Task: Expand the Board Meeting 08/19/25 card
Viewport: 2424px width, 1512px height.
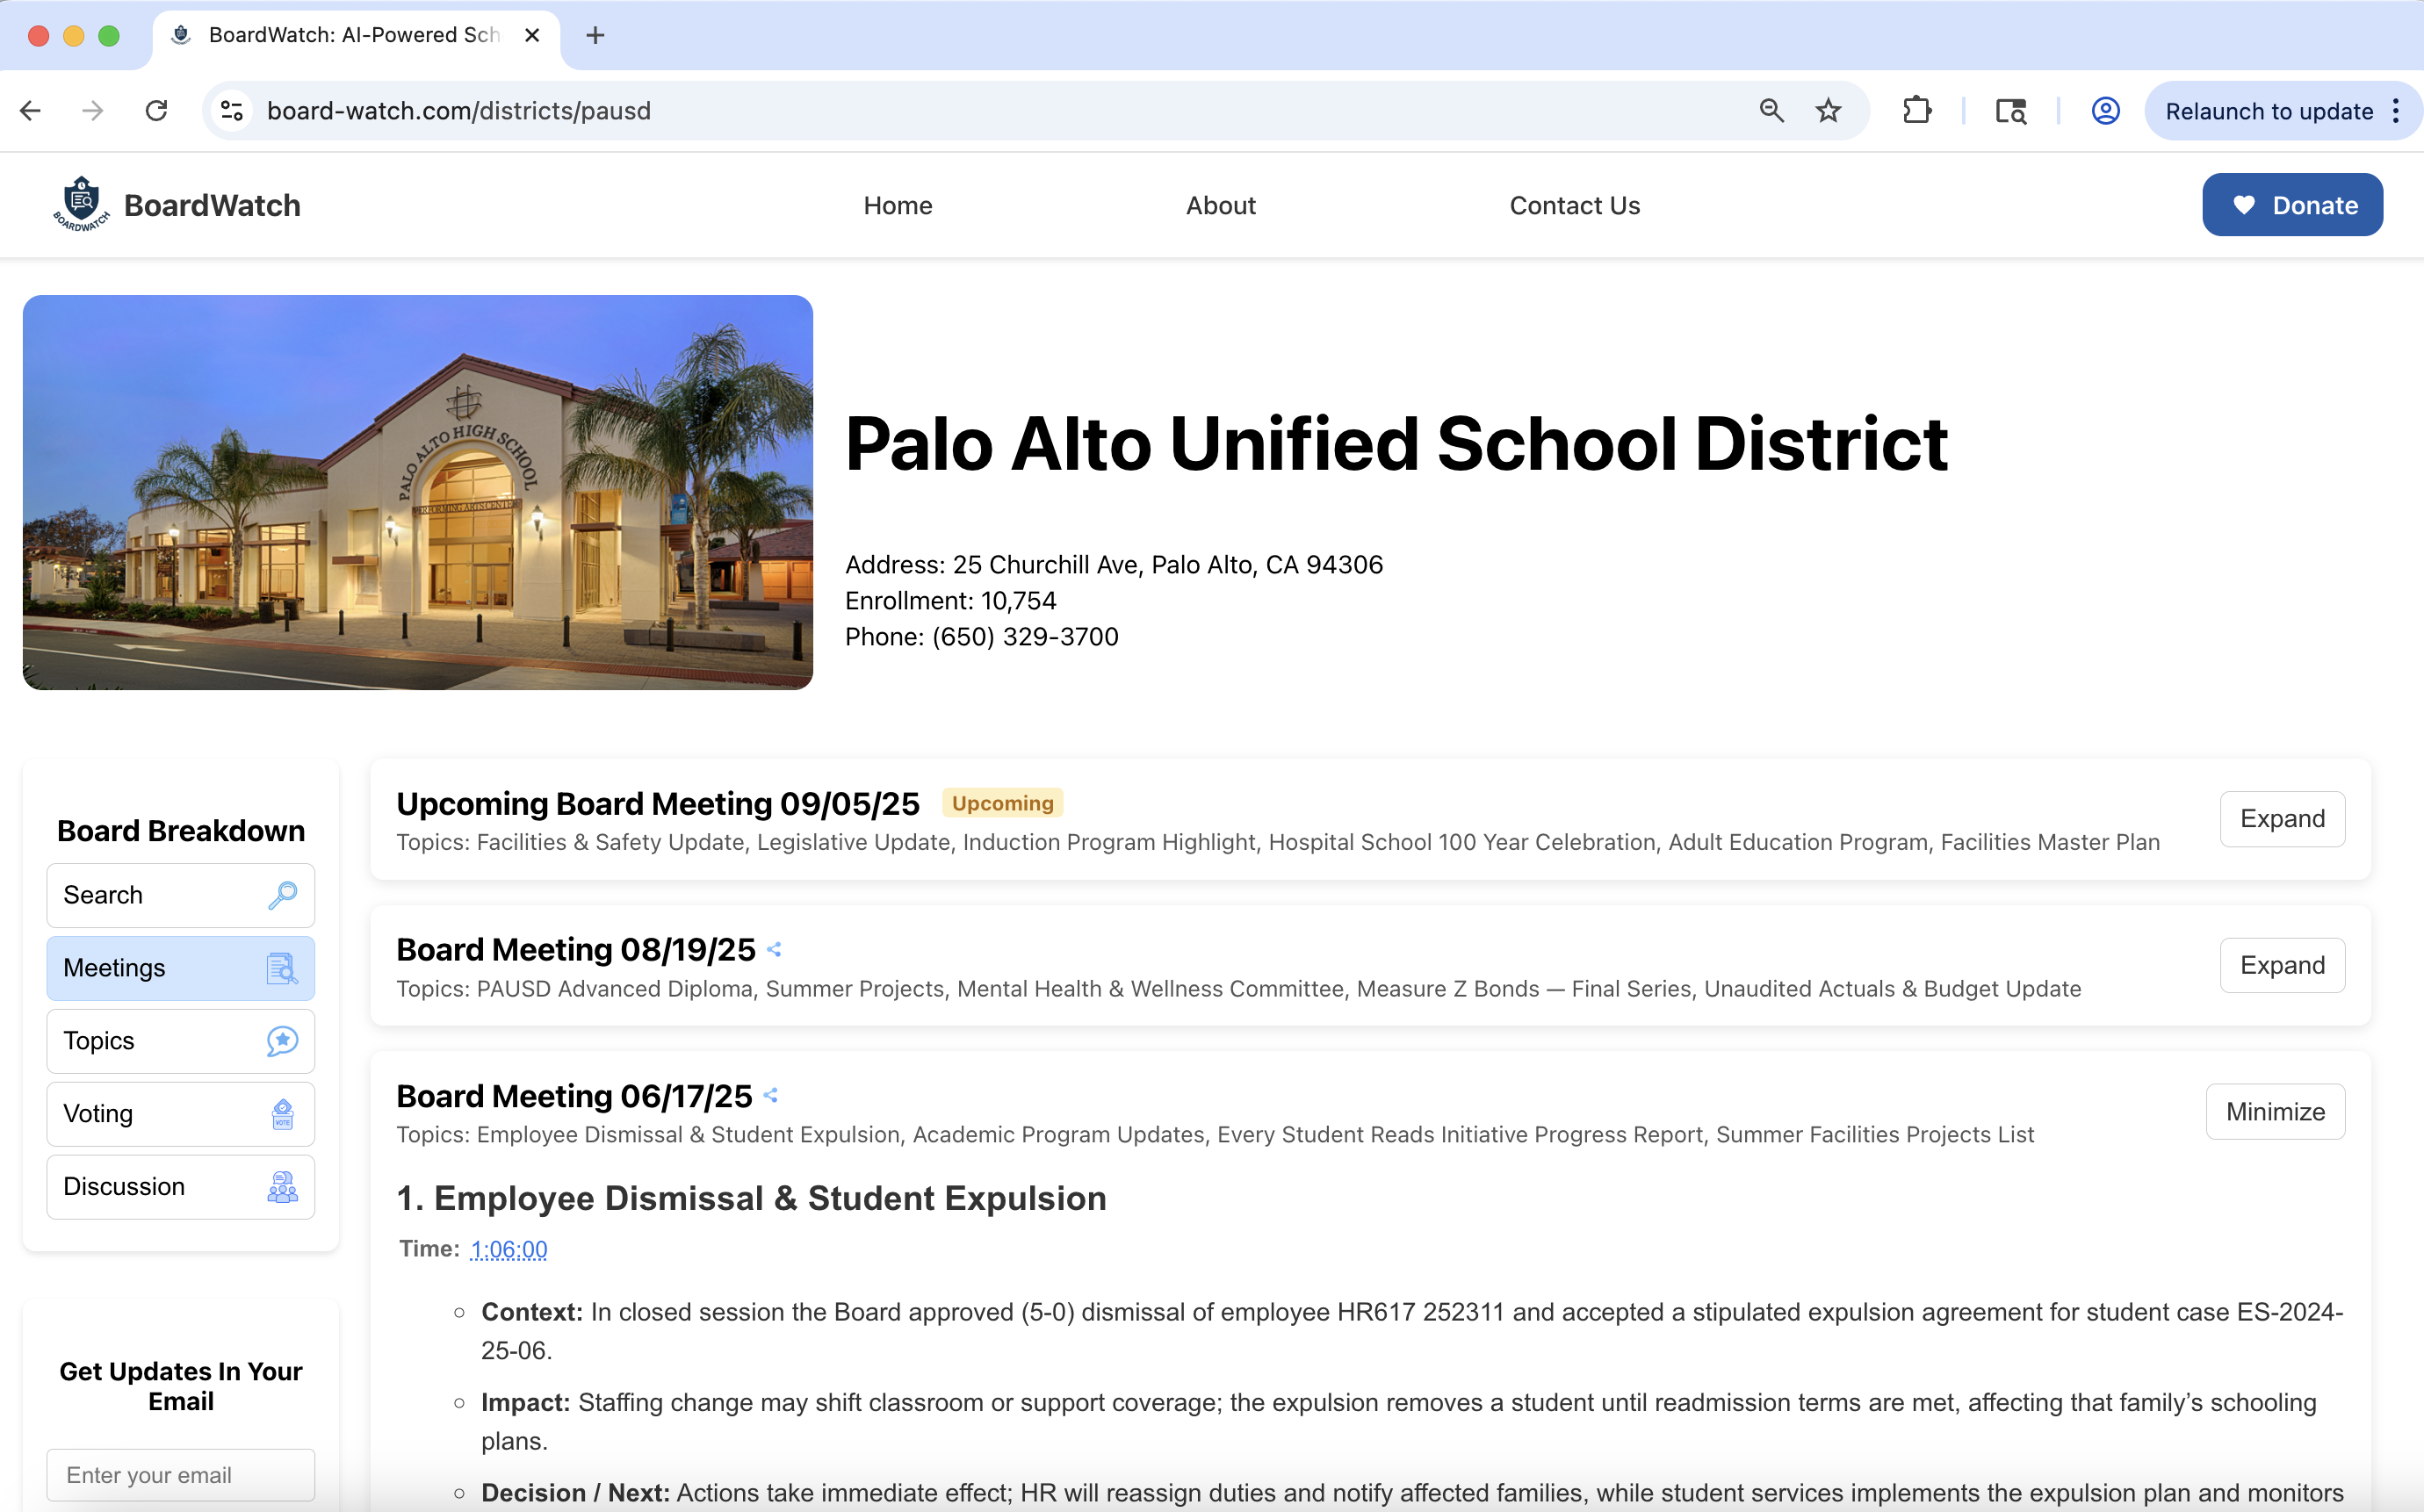Action: (x=2281, y=965)
